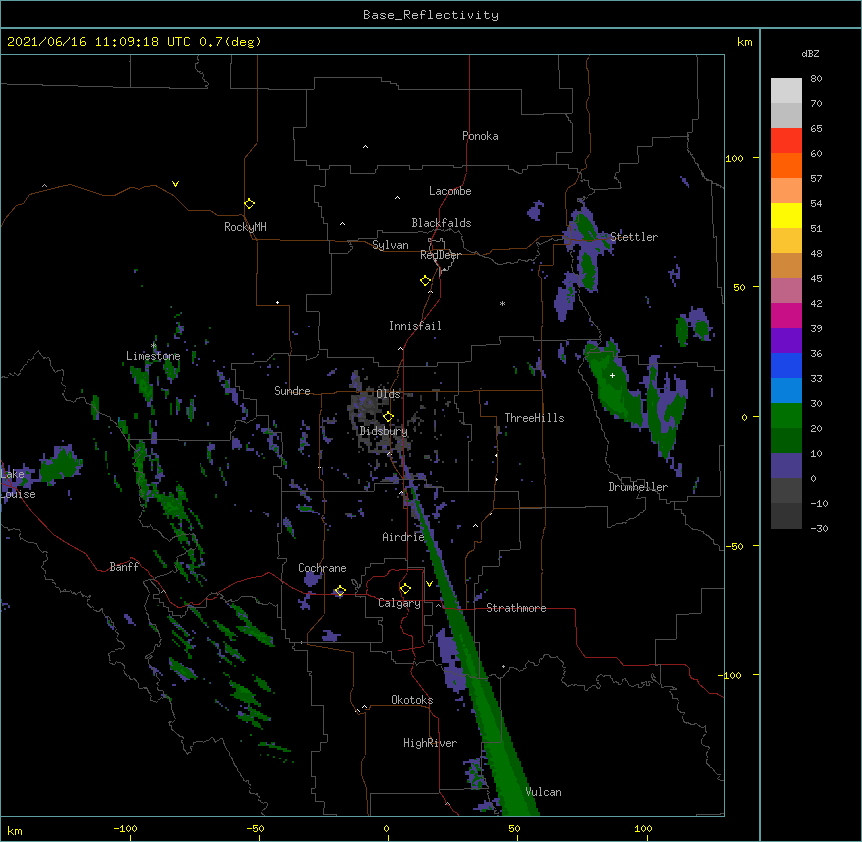Select the bright green 30 dBZ legend swatch
This screenshot has width=862, height=842.
(x=786, y=416)
